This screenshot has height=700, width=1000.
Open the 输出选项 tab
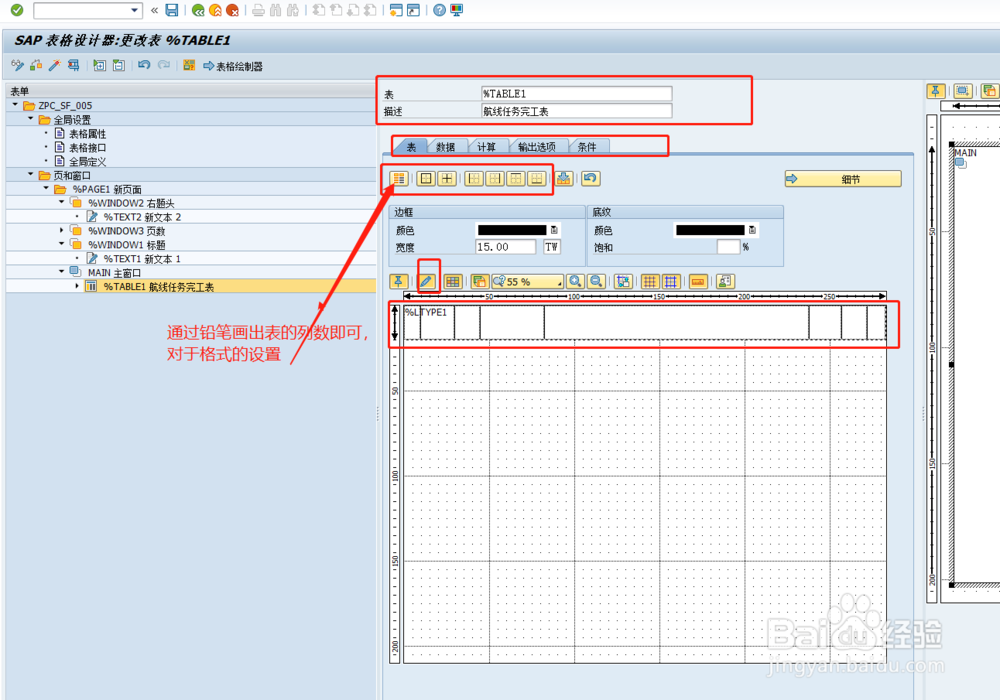[x=539, y=146]
